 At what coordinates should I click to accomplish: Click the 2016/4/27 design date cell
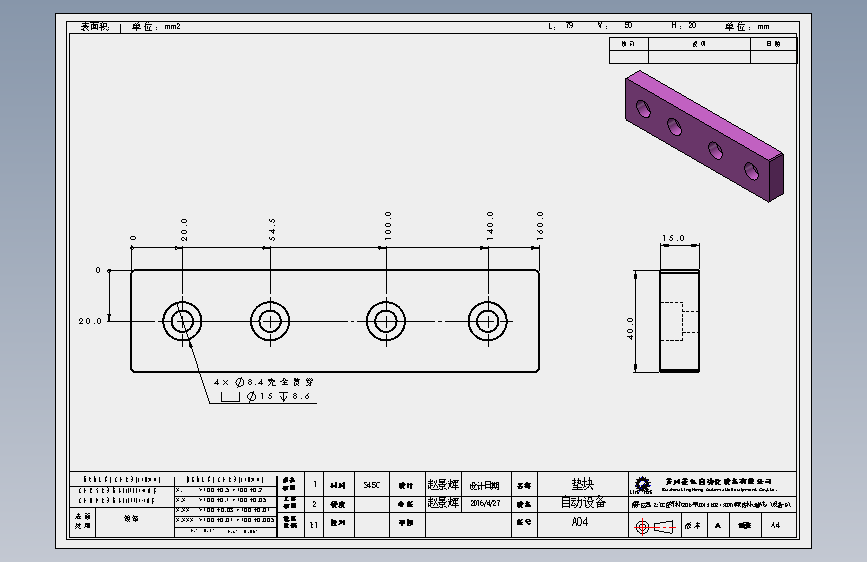(485, 503)
